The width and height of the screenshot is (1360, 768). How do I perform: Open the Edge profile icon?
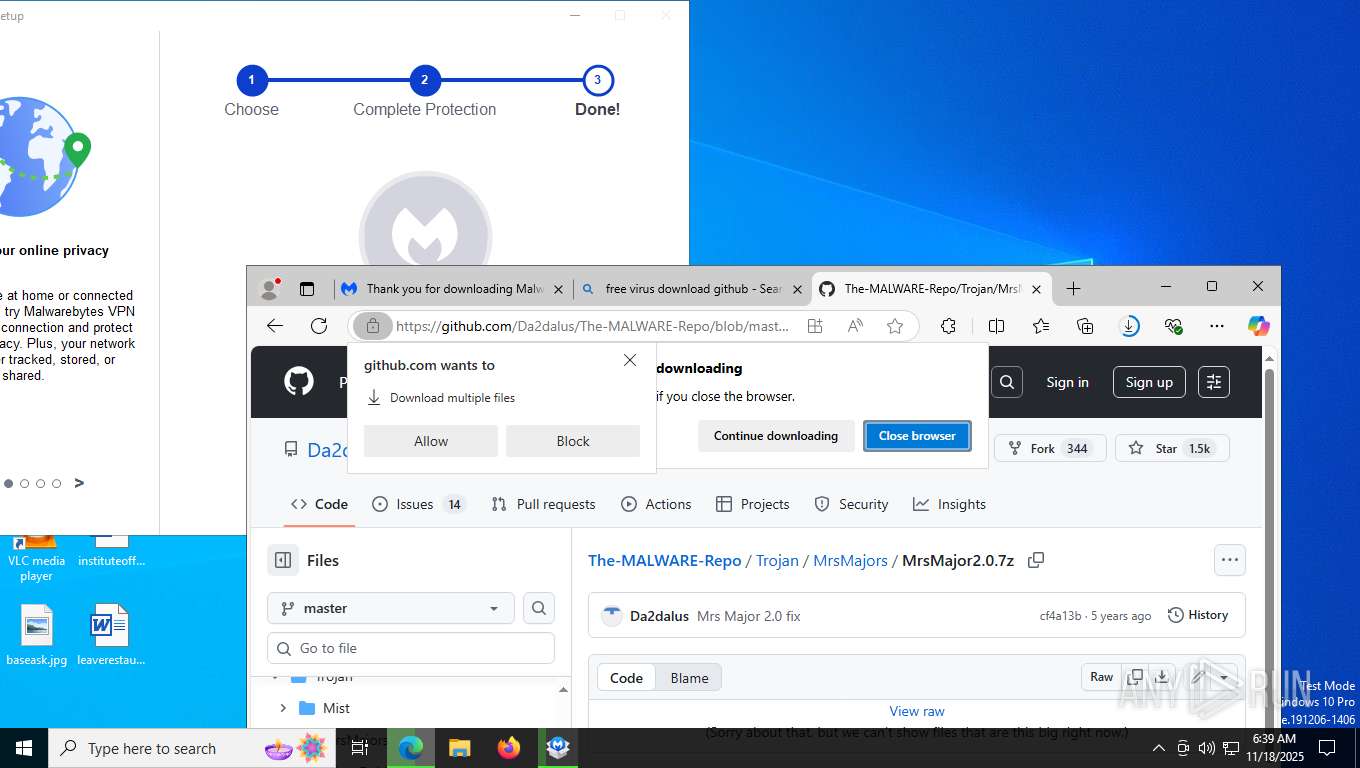269,289
